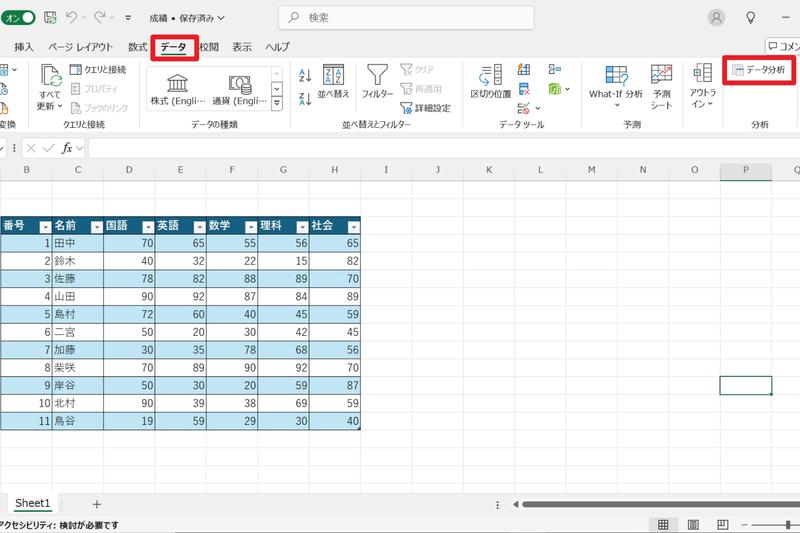Image resolution: width=800 pixels, height=533 pixels.
Task: Open the ページ レイアウト ribbon tab
Action: (x=80, y=47)
